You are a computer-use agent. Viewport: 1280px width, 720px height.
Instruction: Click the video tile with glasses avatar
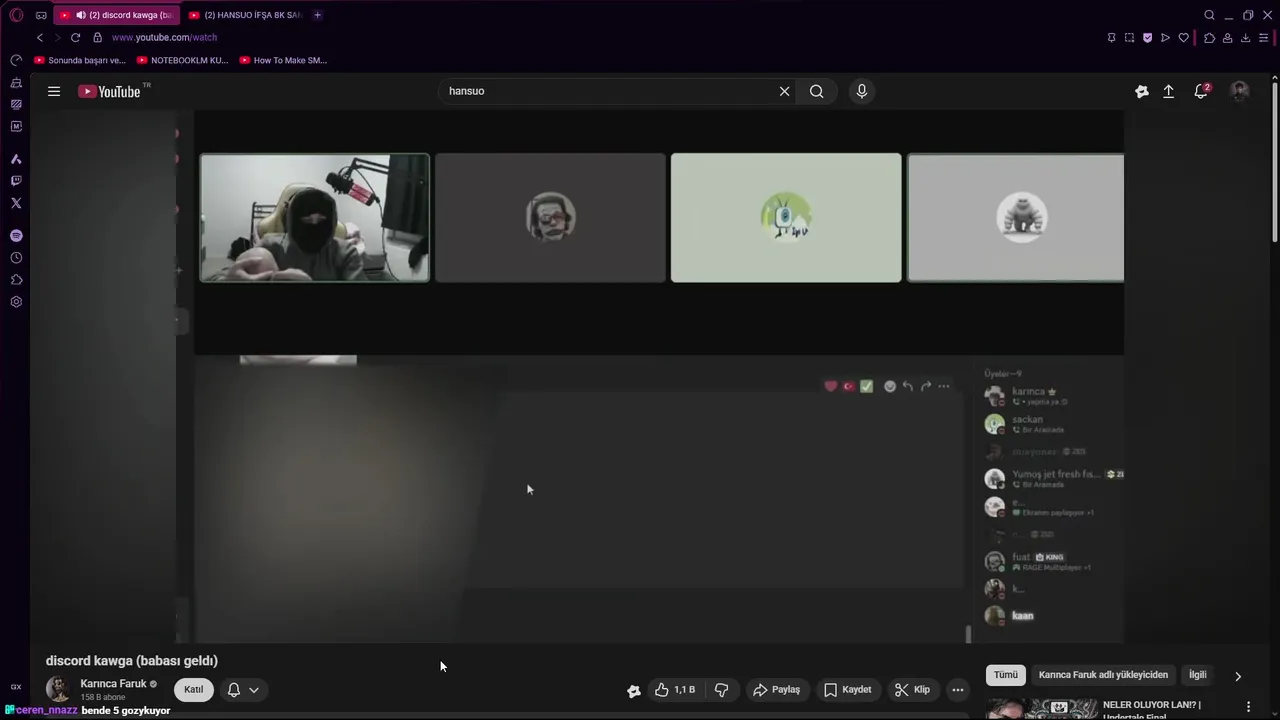pos(550,217)
